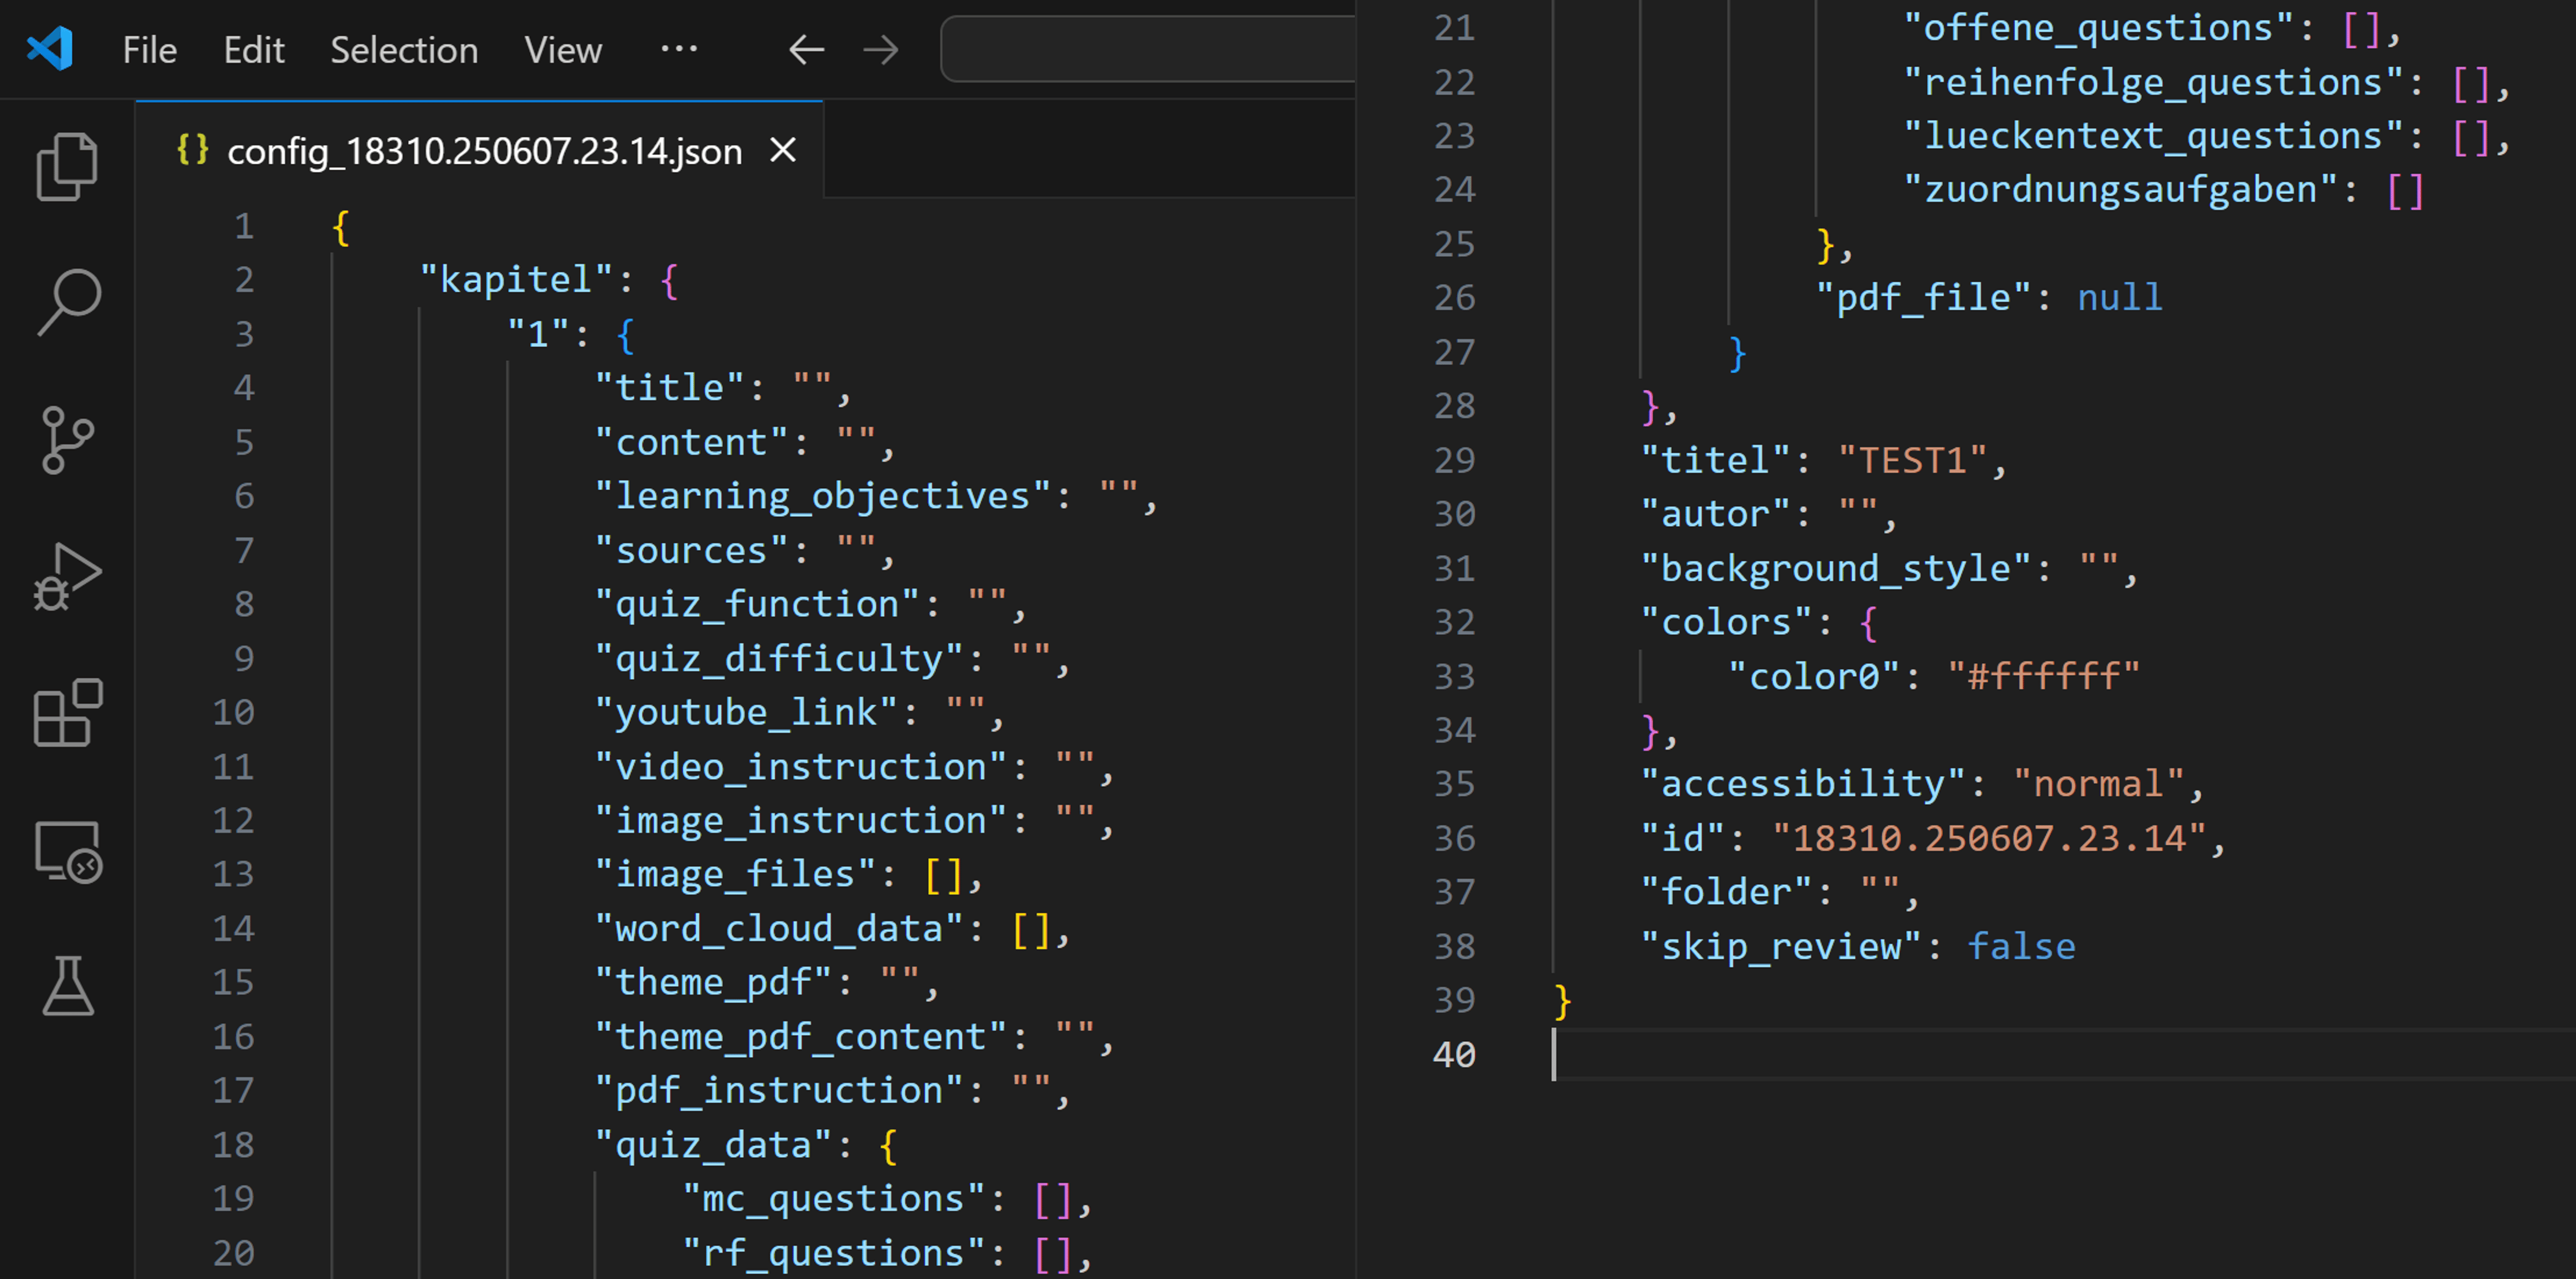Click the command center search box
The width and height of the screenshot is (2576, 1279).
[1148, 49]
